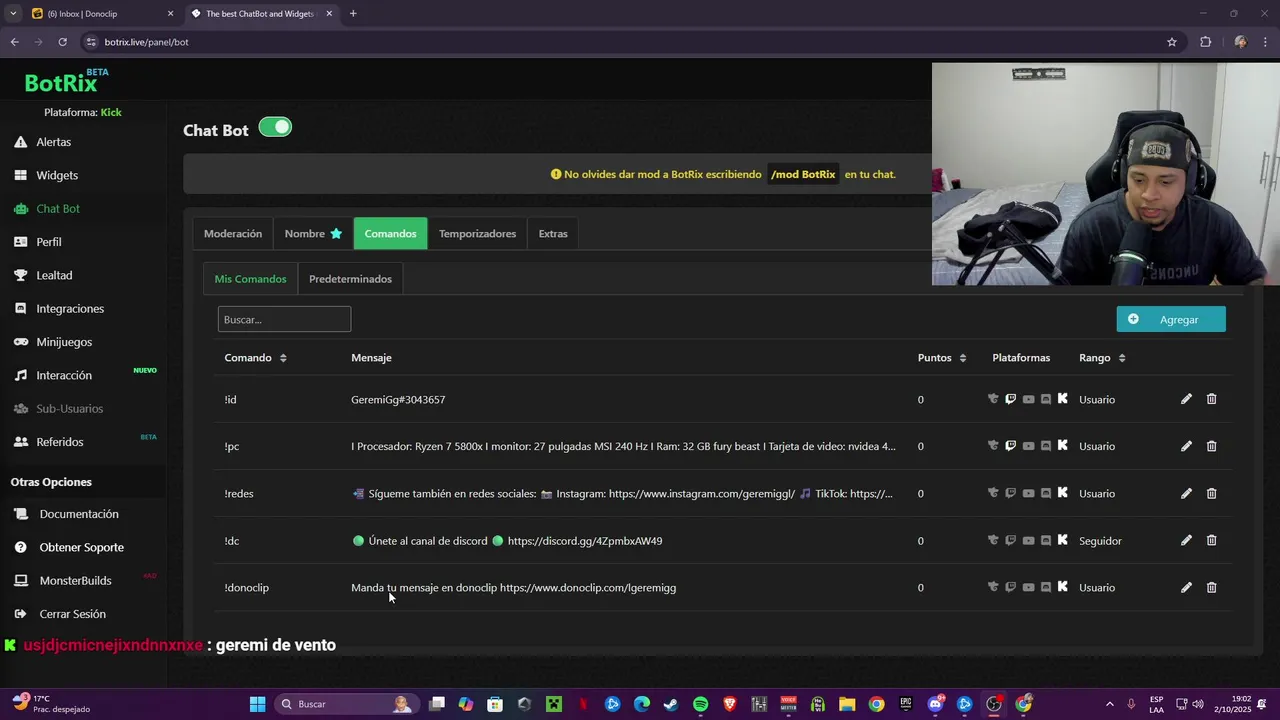The image size is (1280, 720).
Task: Click the Windows taskbar search box
Action: tap(345, 704)
